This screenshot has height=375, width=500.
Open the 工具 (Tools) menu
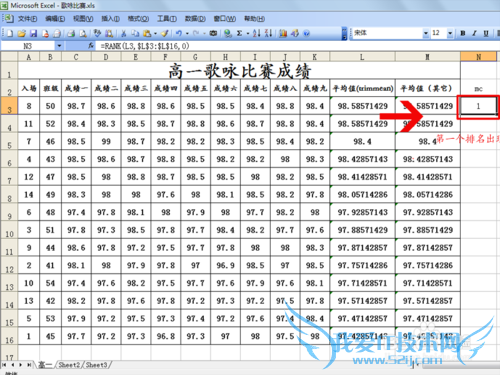click(x=167, y=19)
